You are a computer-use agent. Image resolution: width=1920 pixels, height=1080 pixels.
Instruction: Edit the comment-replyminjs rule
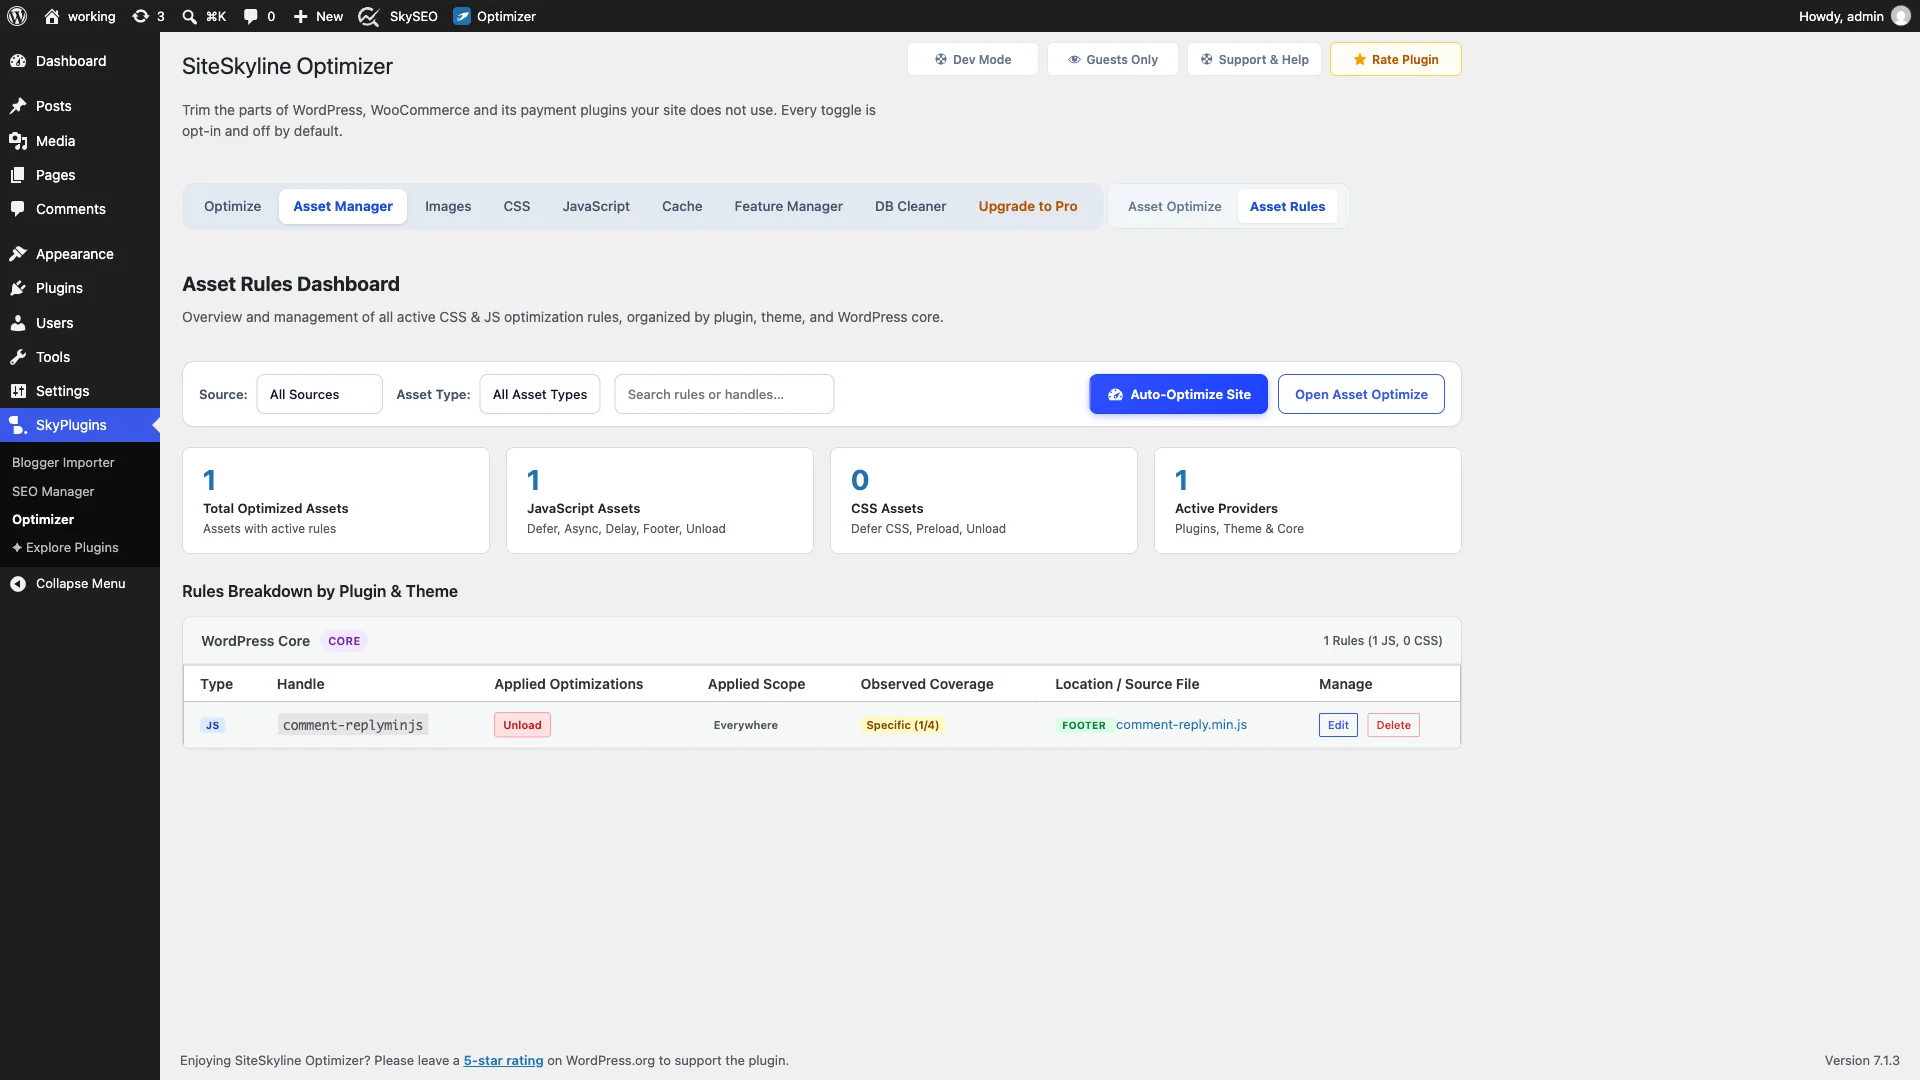pos(1338,725)
